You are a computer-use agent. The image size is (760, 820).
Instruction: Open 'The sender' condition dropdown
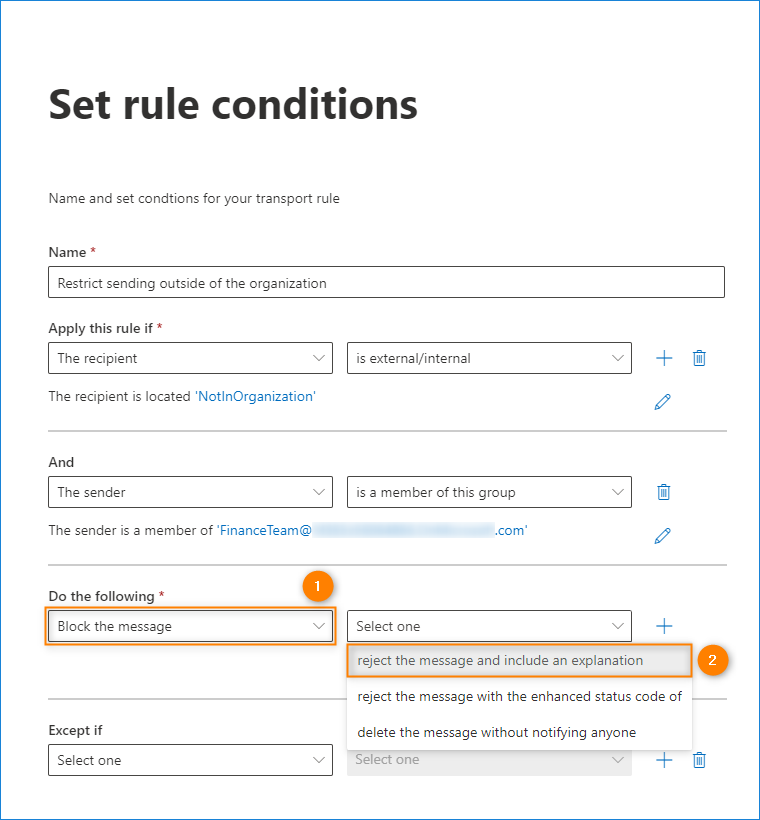[x=190, y=492]
